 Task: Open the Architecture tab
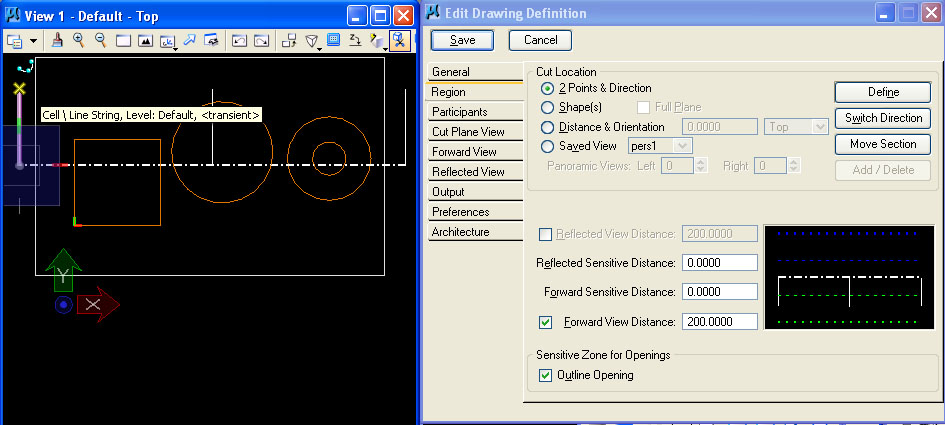coord(475,231)
